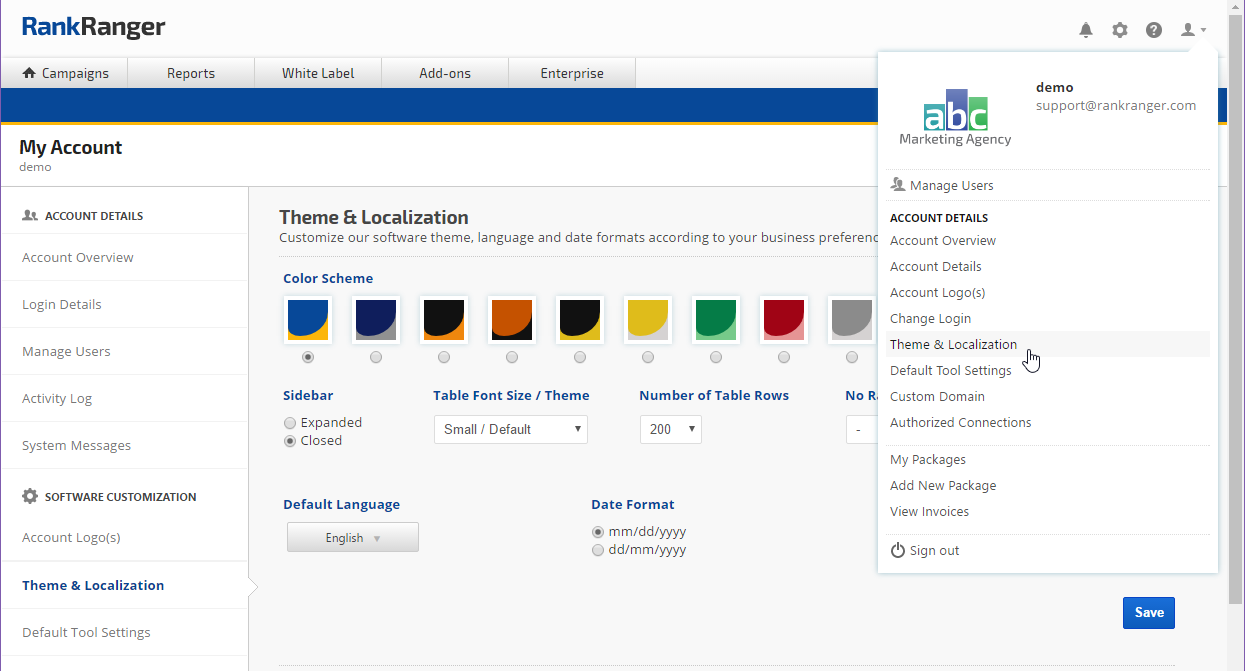The image size is (1245, 671).
Task: Open the Reports tab
Action: [x=191, y=73]
